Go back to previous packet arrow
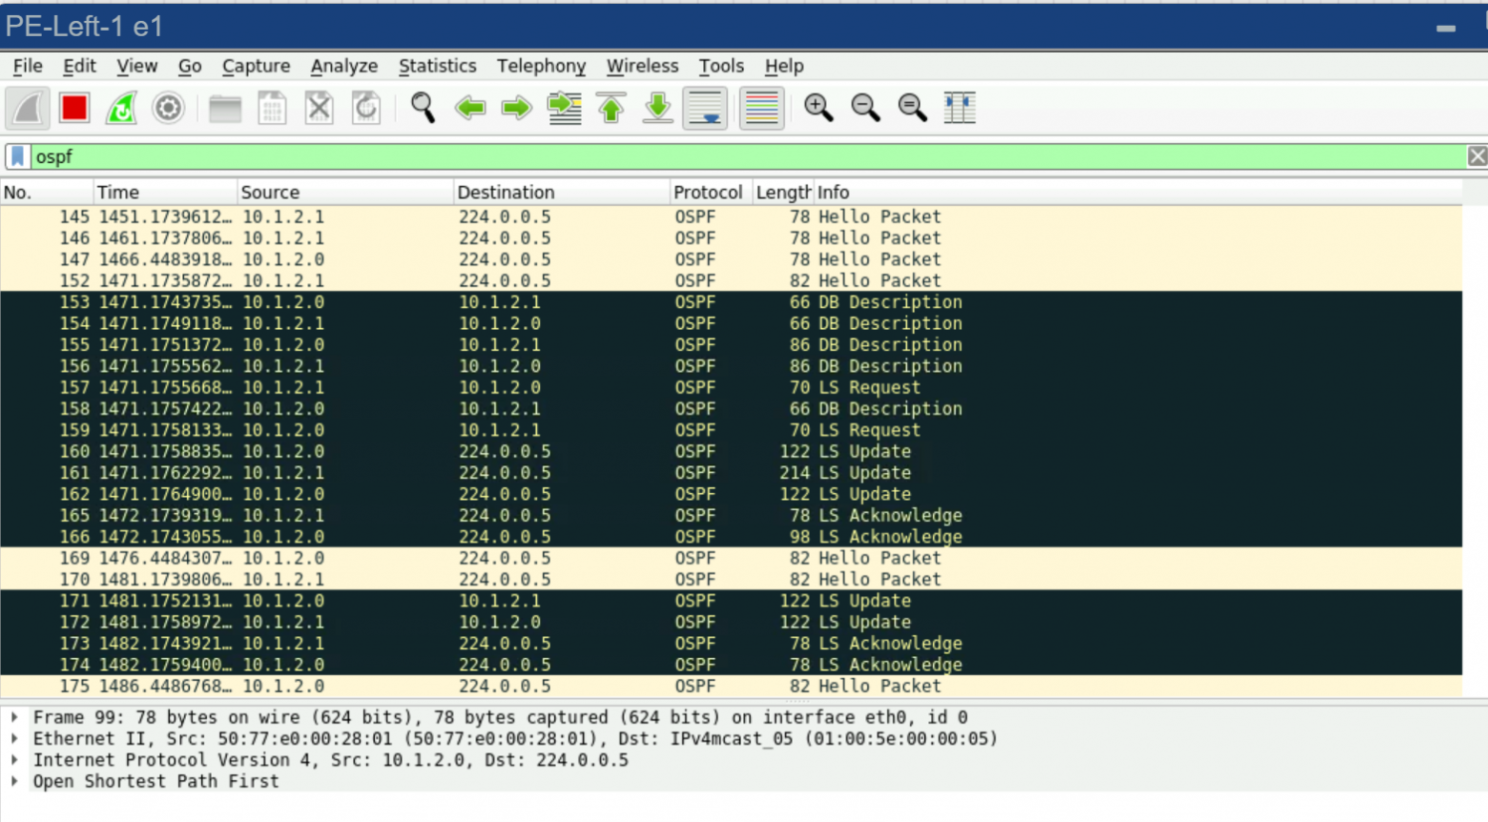 tap(469, 108)
